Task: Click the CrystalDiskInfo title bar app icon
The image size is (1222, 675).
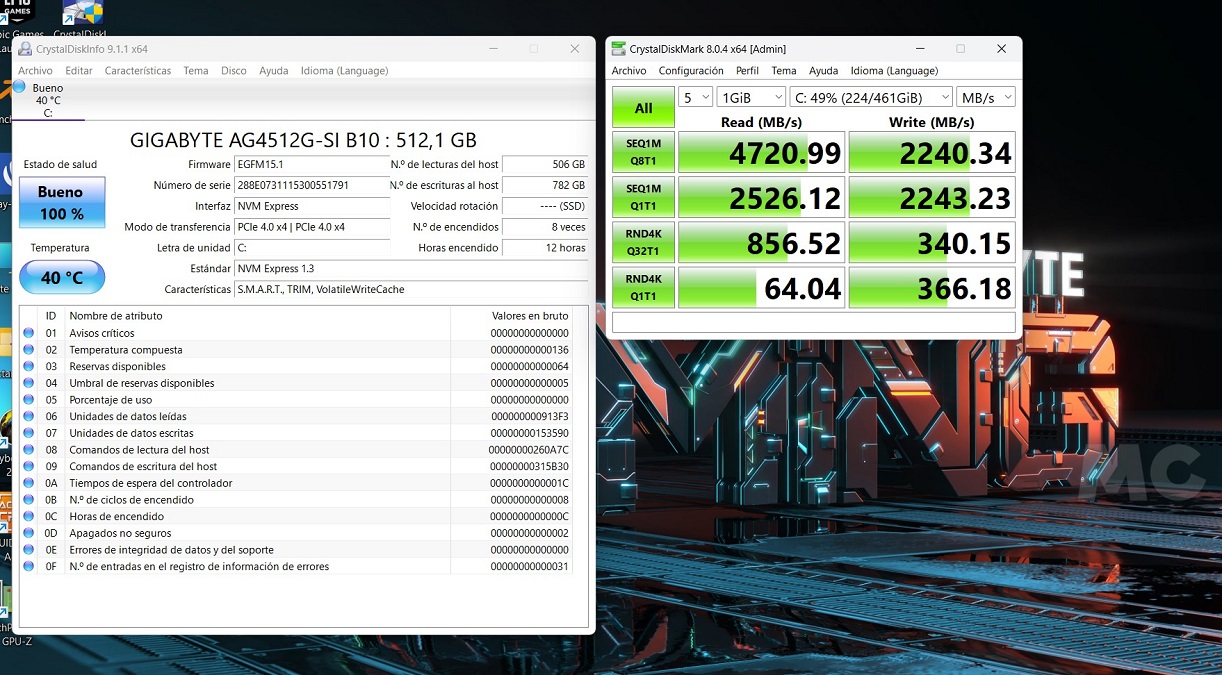Action: click(24, 49)
